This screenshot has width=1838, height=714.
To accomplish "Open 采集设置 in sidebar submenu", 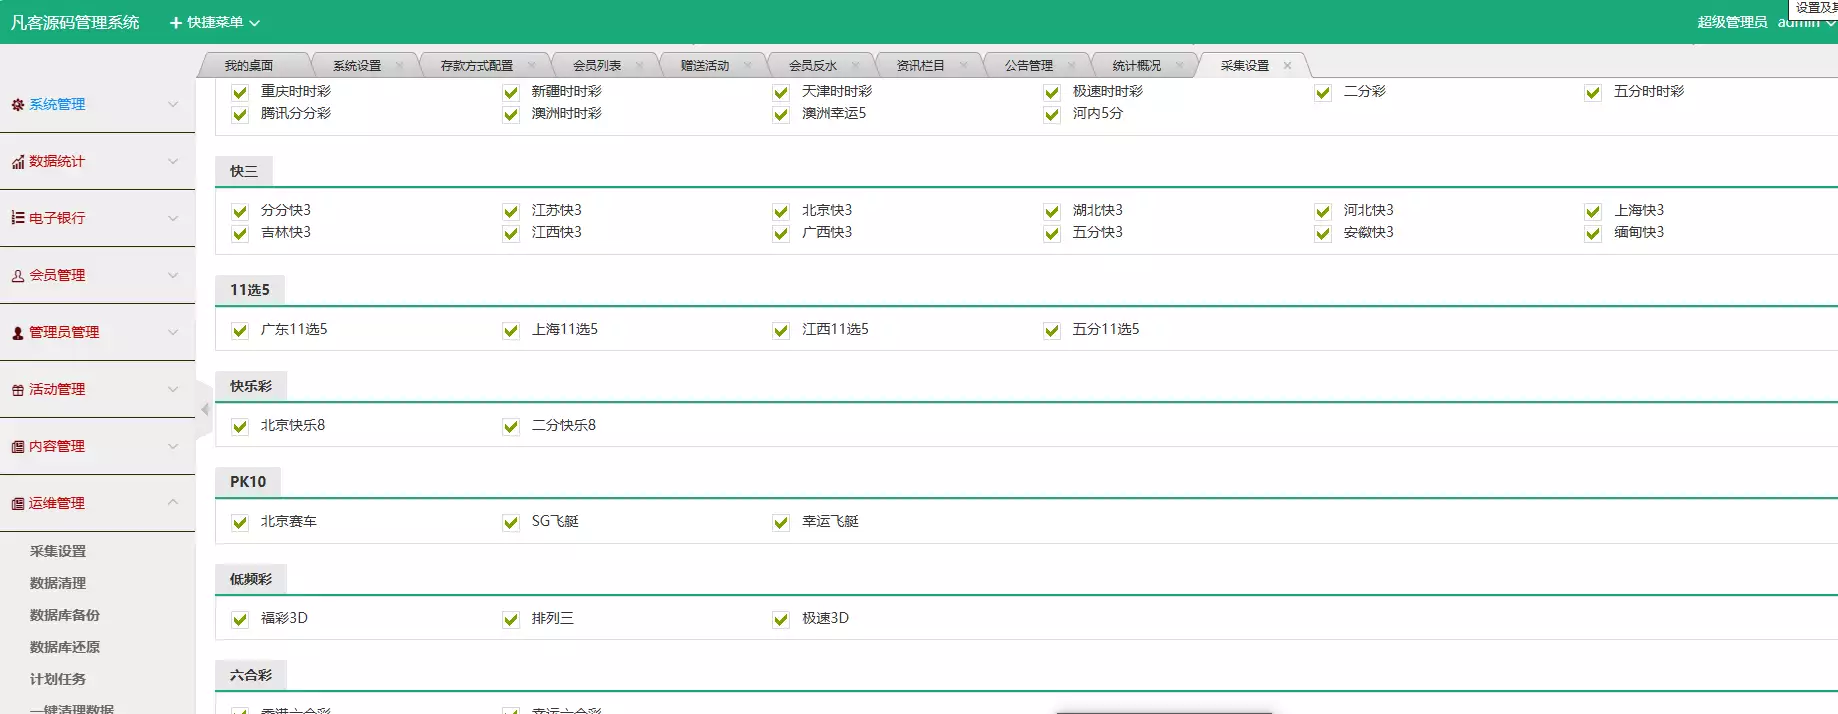I will [58, 551].
